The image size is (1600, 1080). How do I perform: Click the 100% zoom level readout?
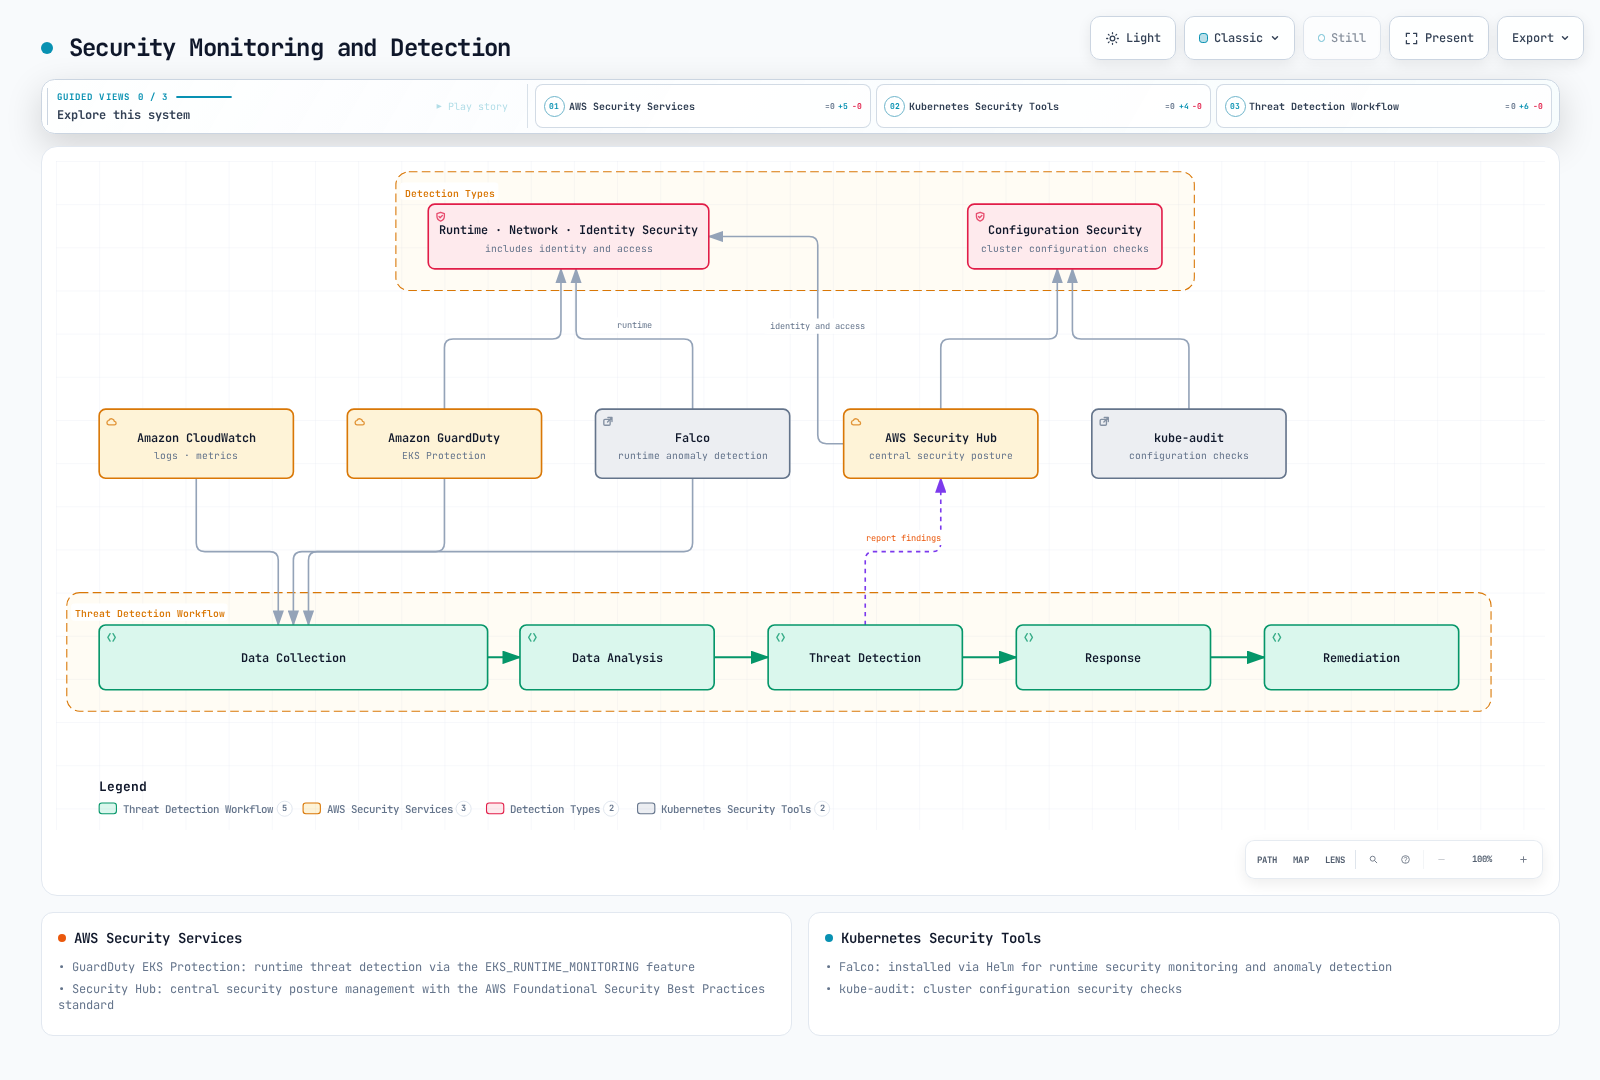pyautogui.click(x=1482, y=860)
